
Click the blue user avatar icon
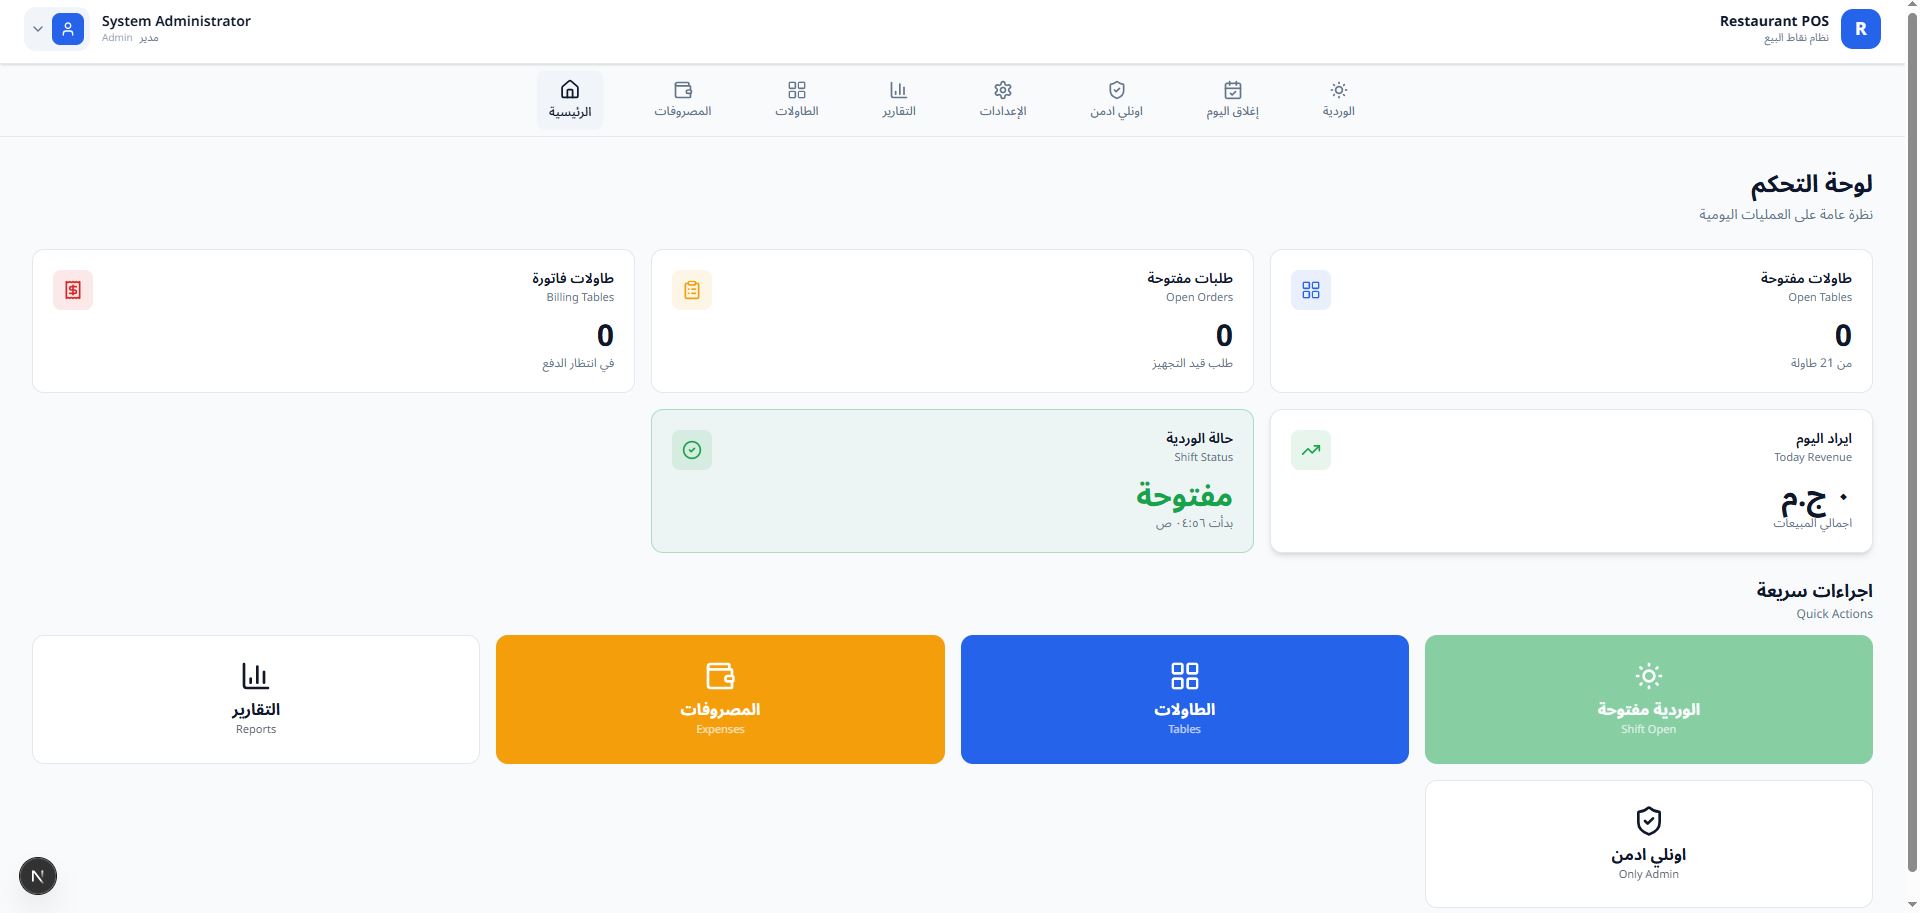[x=68, y=29]
